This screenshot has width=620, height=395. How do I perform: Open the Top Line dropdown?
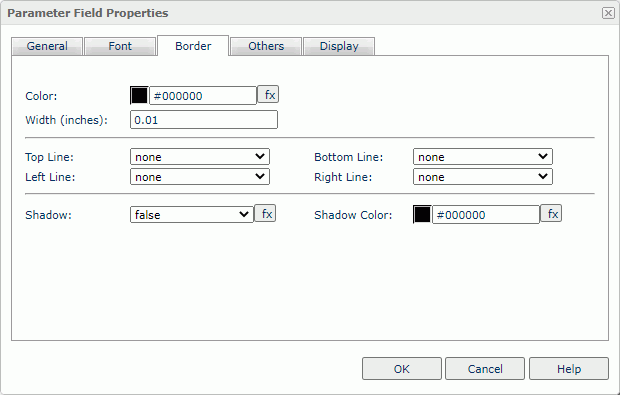200,157
